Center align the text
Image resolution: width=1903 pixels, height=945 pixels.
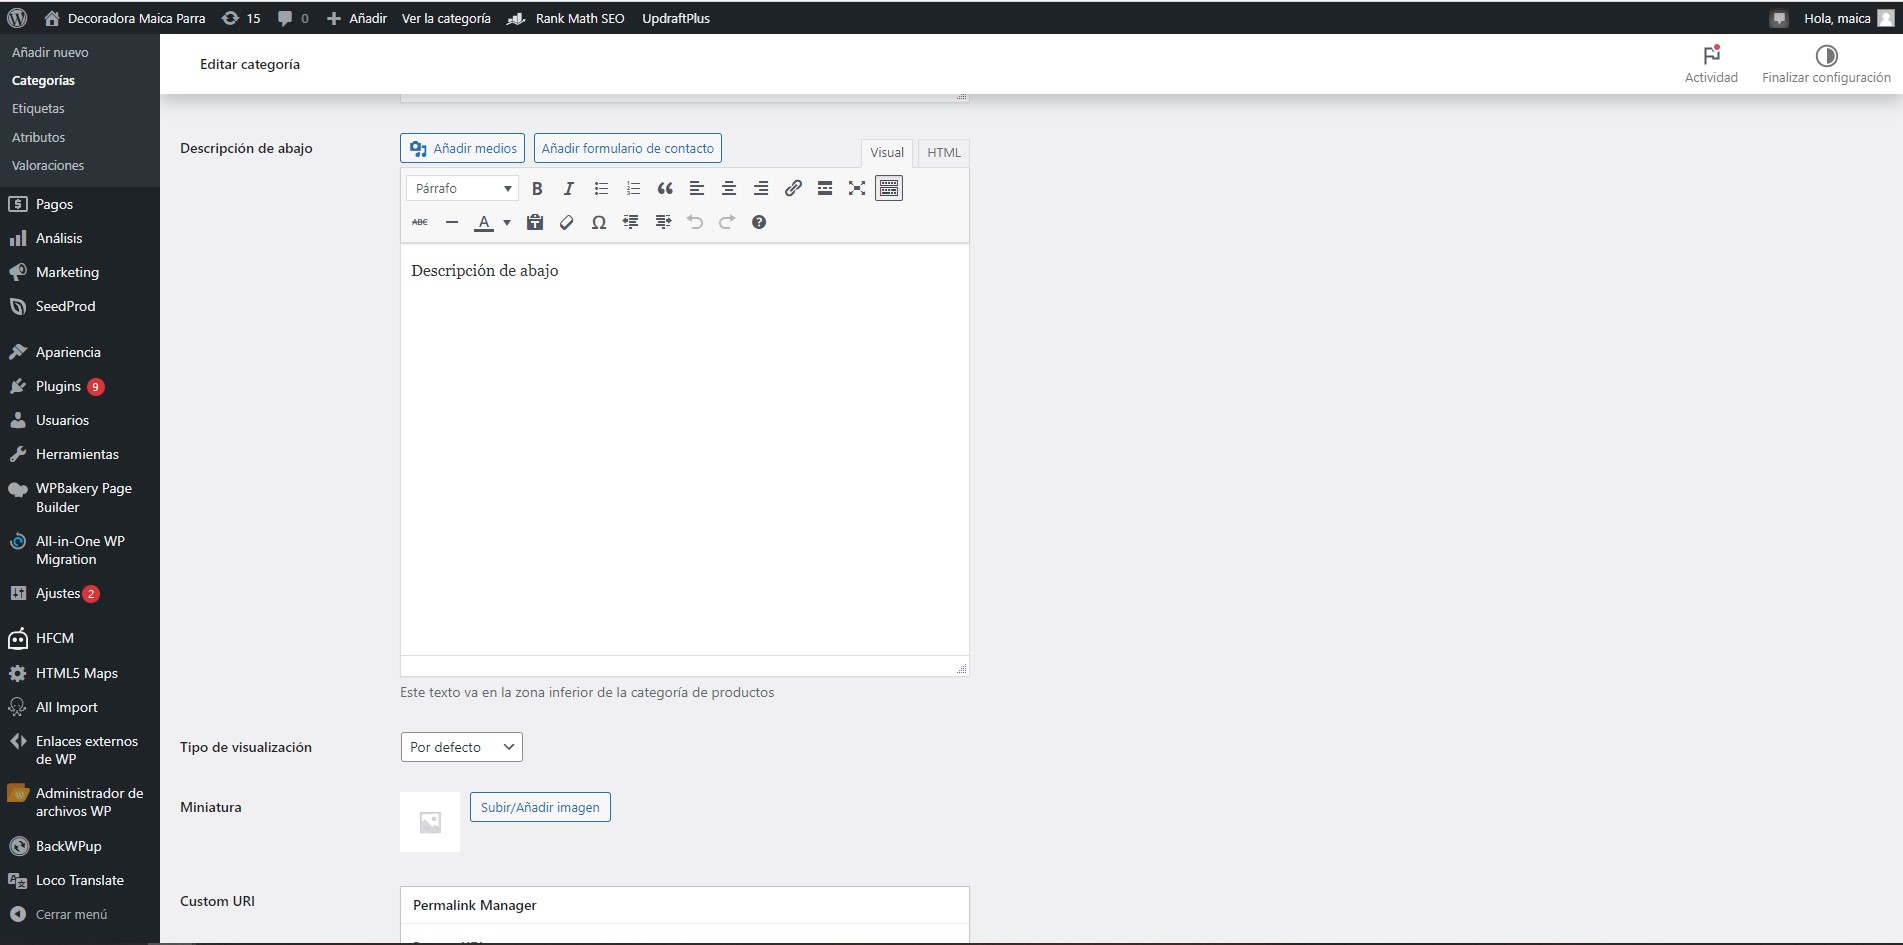[729, 188]
